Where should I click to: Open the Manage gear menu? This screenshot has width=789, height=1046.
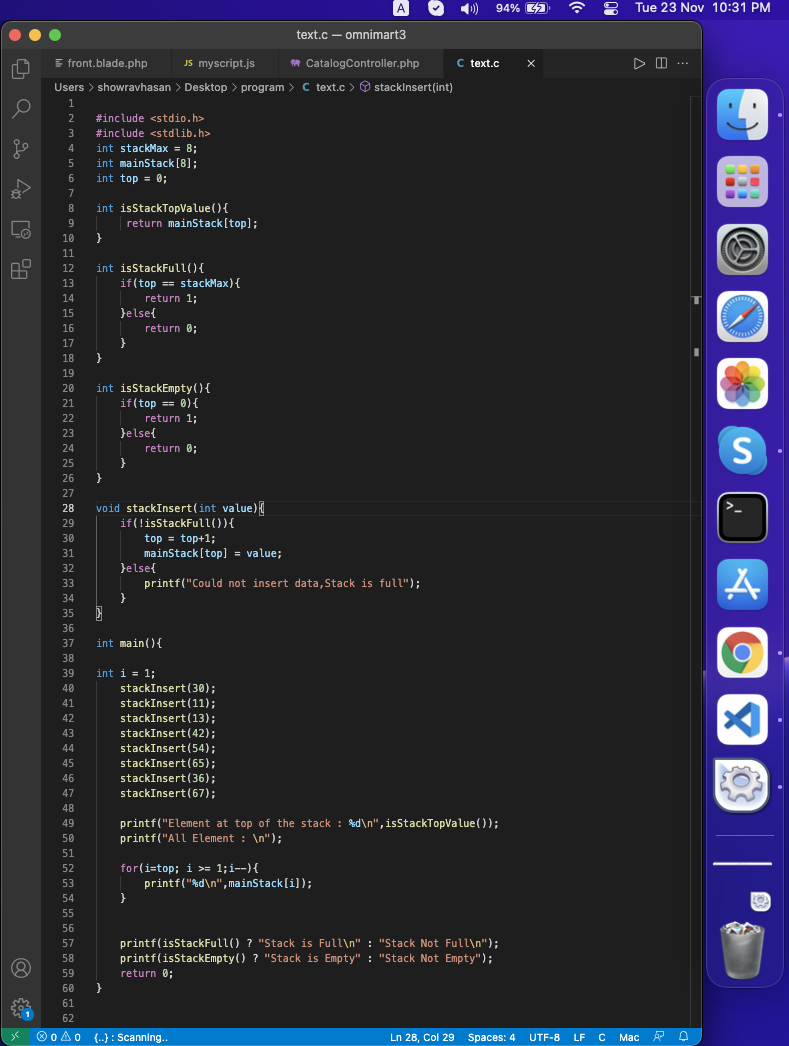[x=21, y=1007]
